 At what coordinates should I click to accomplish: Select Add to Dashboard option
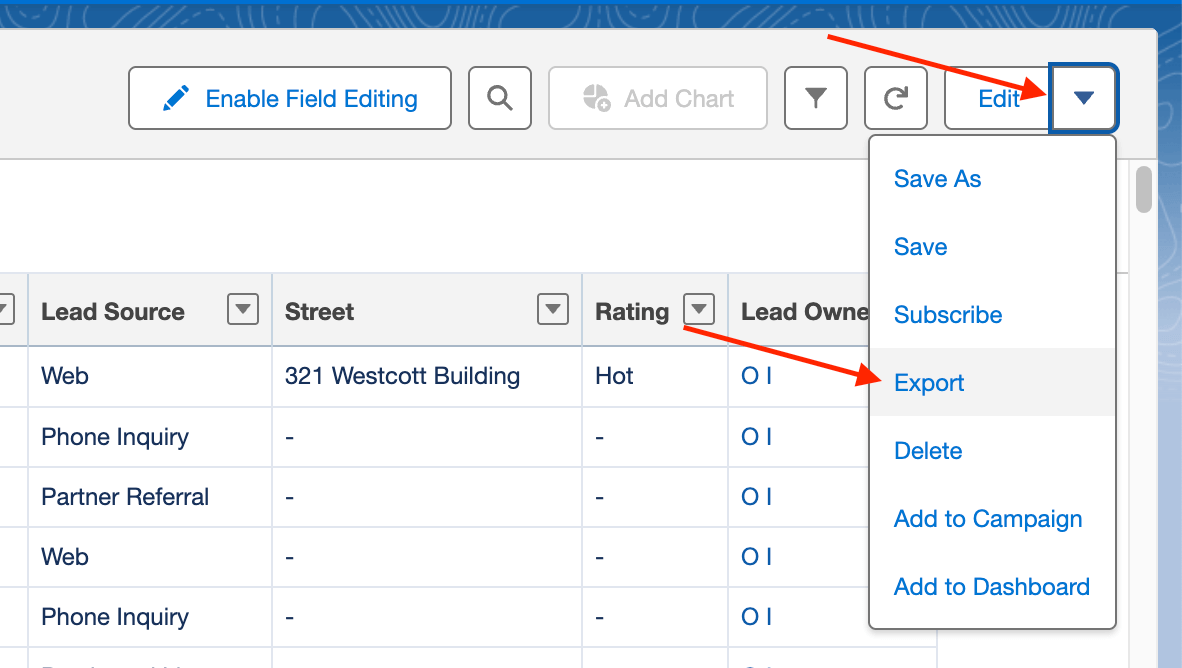(991, 587)
